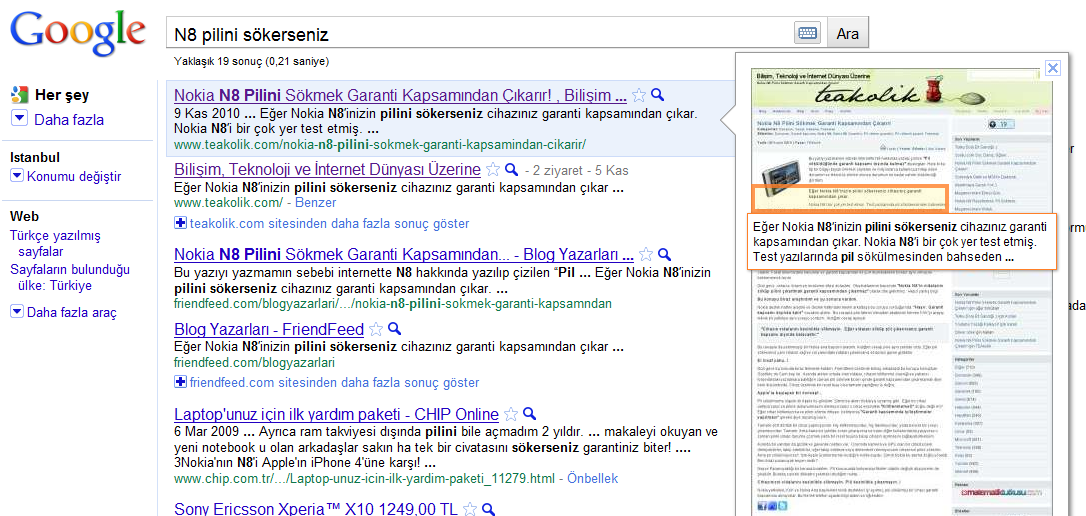Open preview magnifier for Blog Yazarları - FriendFeed

395,329
